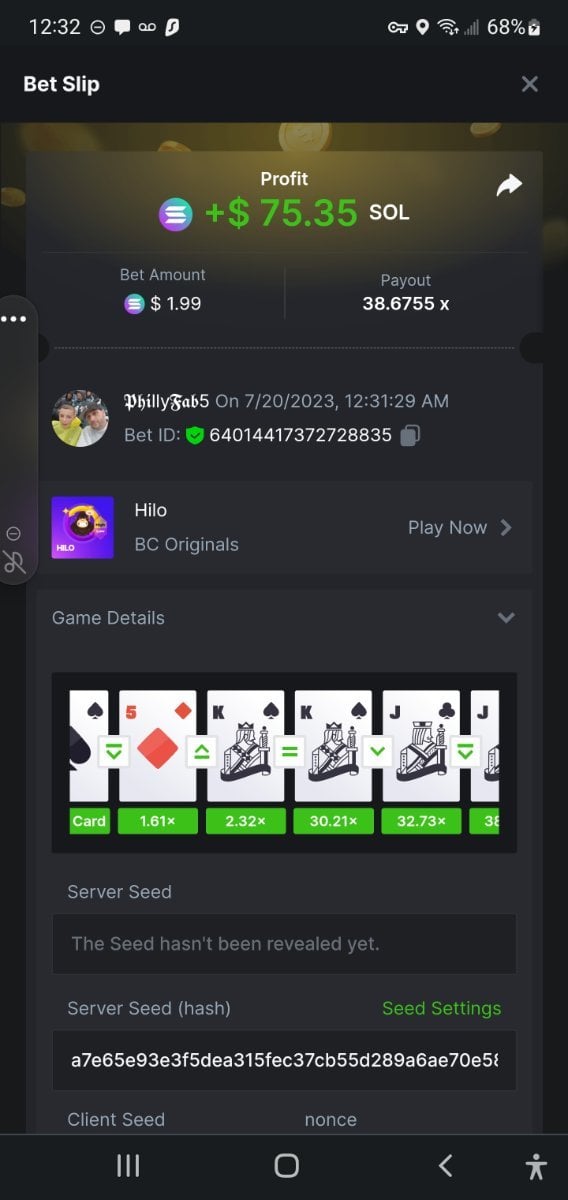This screenshot has height=1200, width=568.
Task: Tap the Android home button
Action: 287,1165
